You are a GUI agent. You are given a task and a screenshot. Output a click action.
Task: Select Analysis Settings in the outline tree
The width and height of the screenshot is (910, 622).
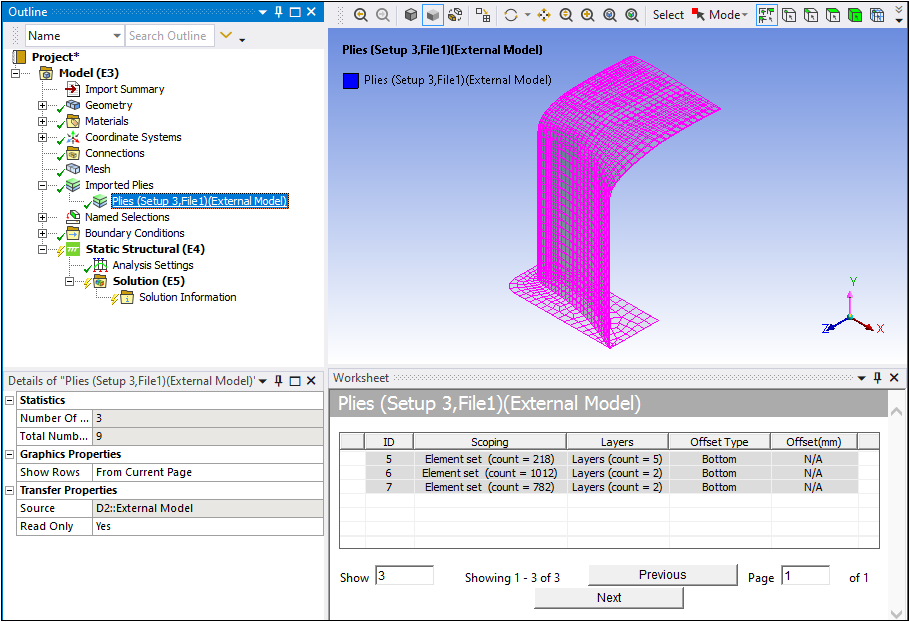click(x=152, y=265)
